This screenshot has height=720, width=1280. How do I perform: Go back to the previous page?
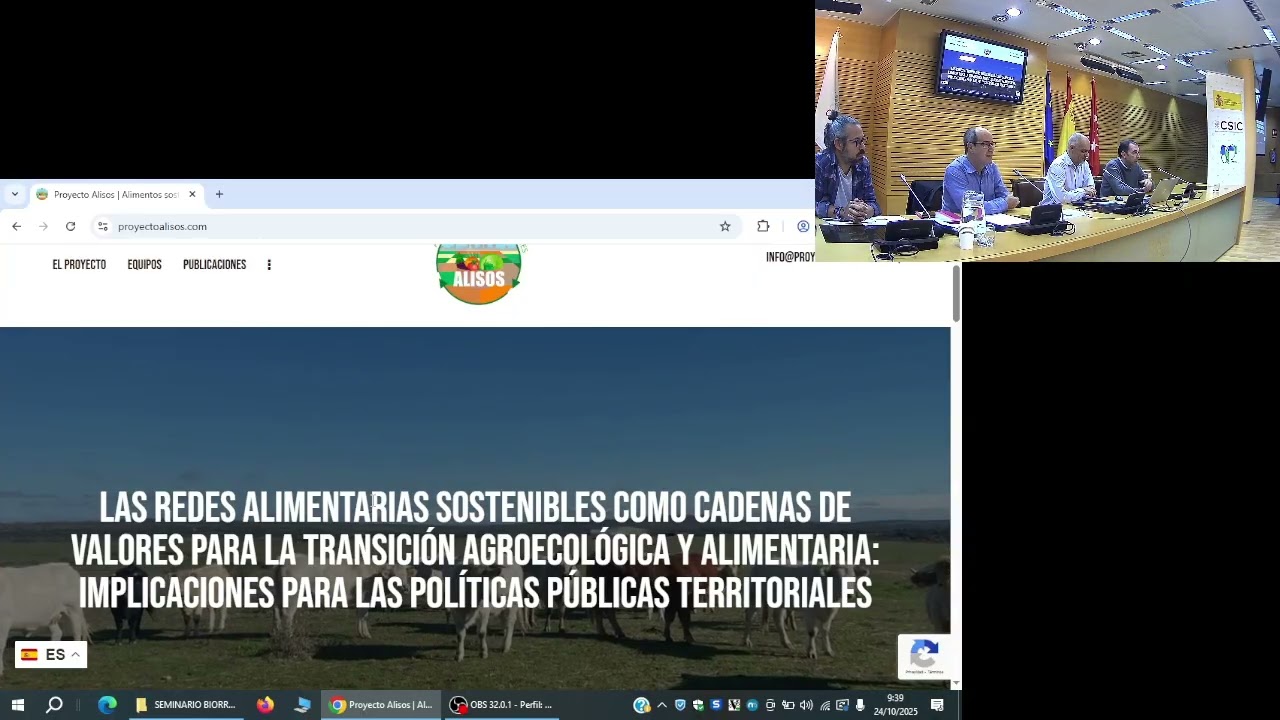(x=17, y=226)
